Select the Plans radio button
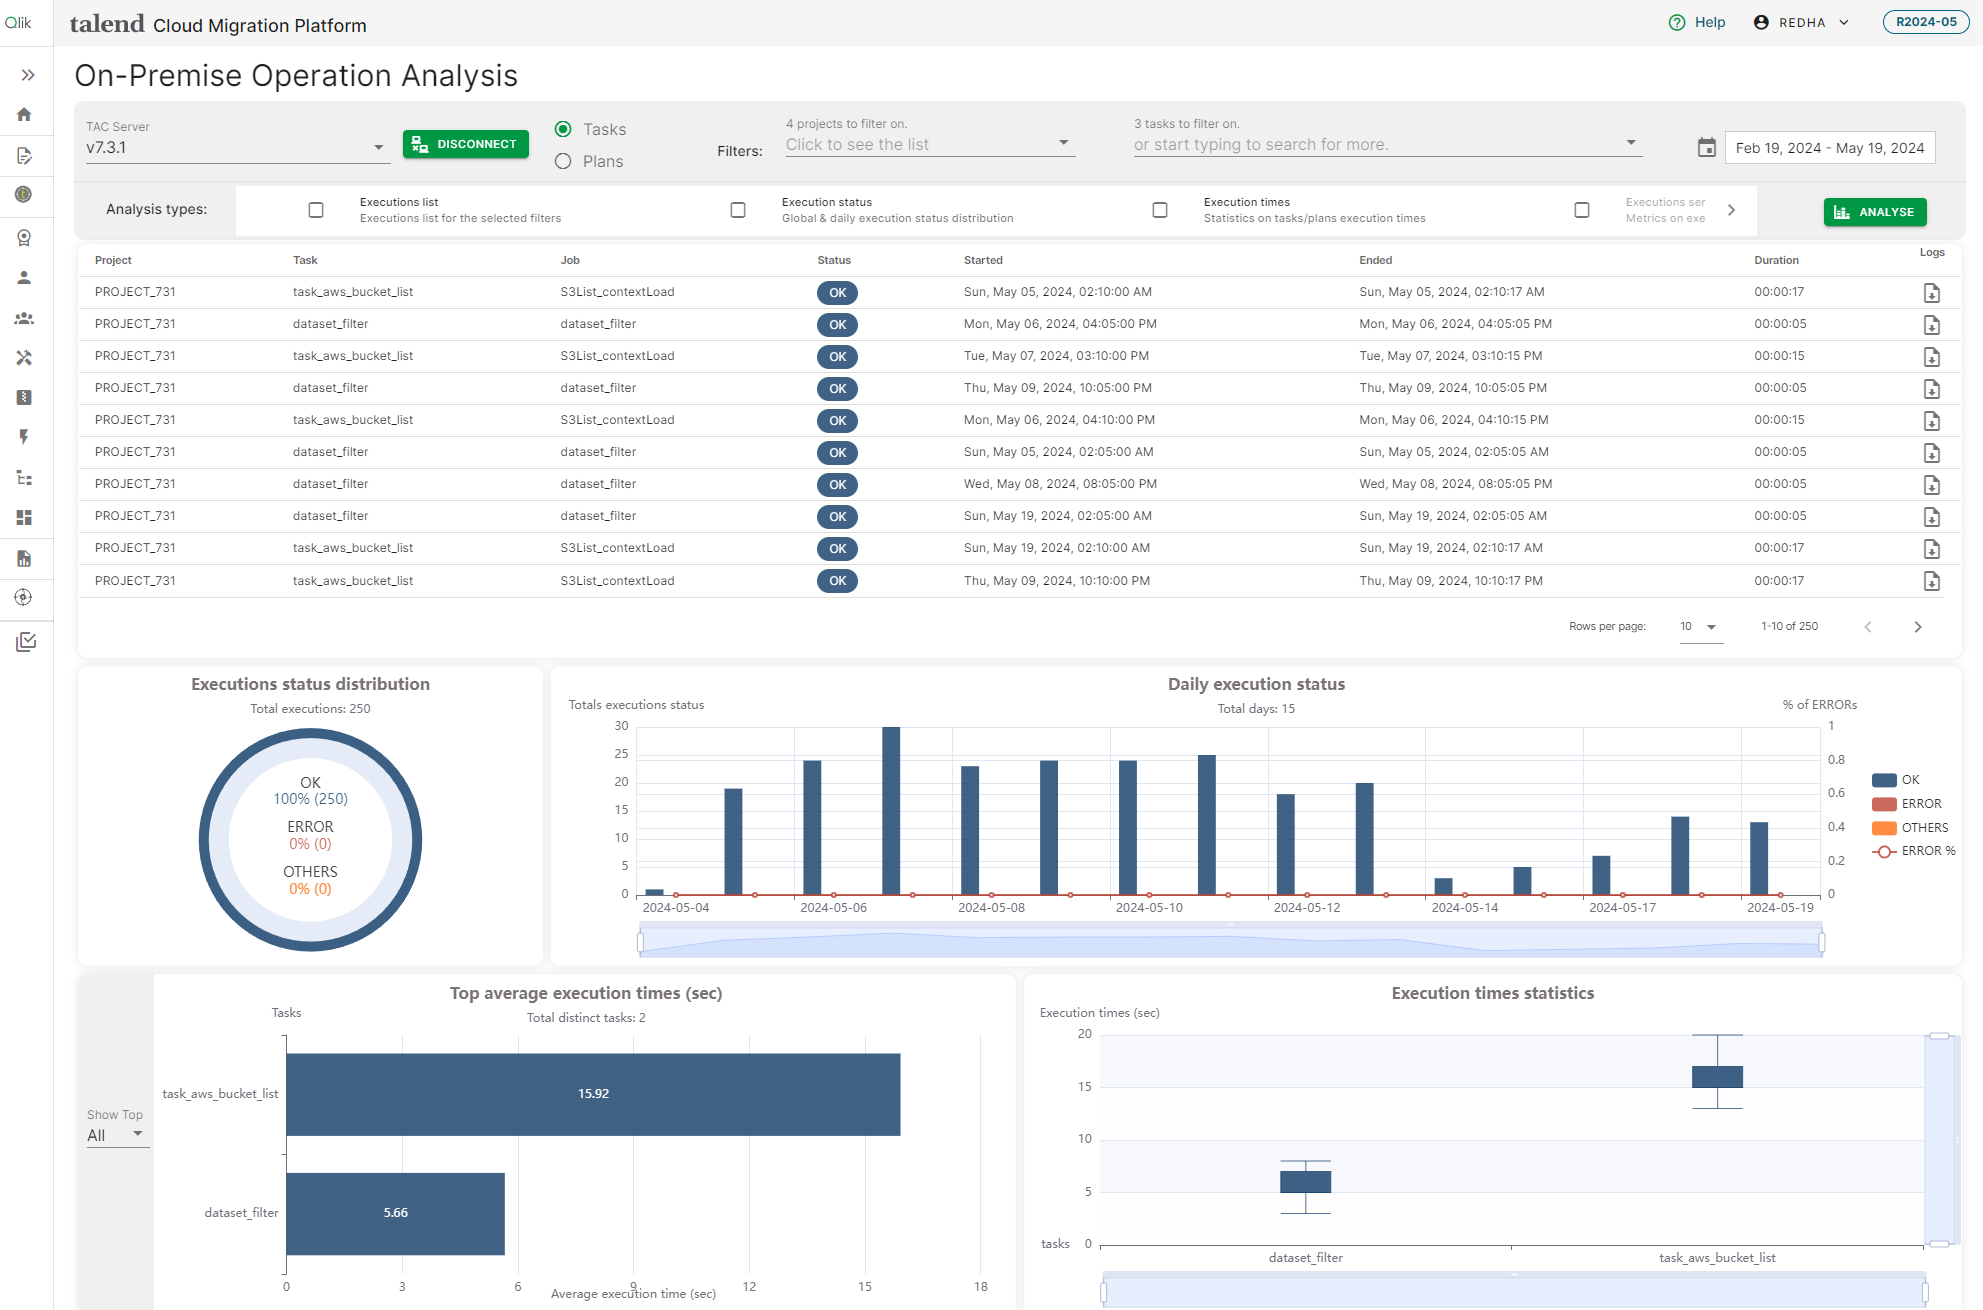 click(x=564, y=159)
